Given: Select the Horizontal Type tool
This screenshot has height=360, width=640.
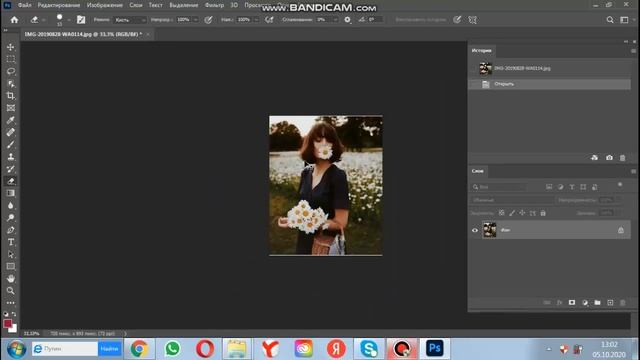Looking at the screenshot, I should click(x=11, y=242).
